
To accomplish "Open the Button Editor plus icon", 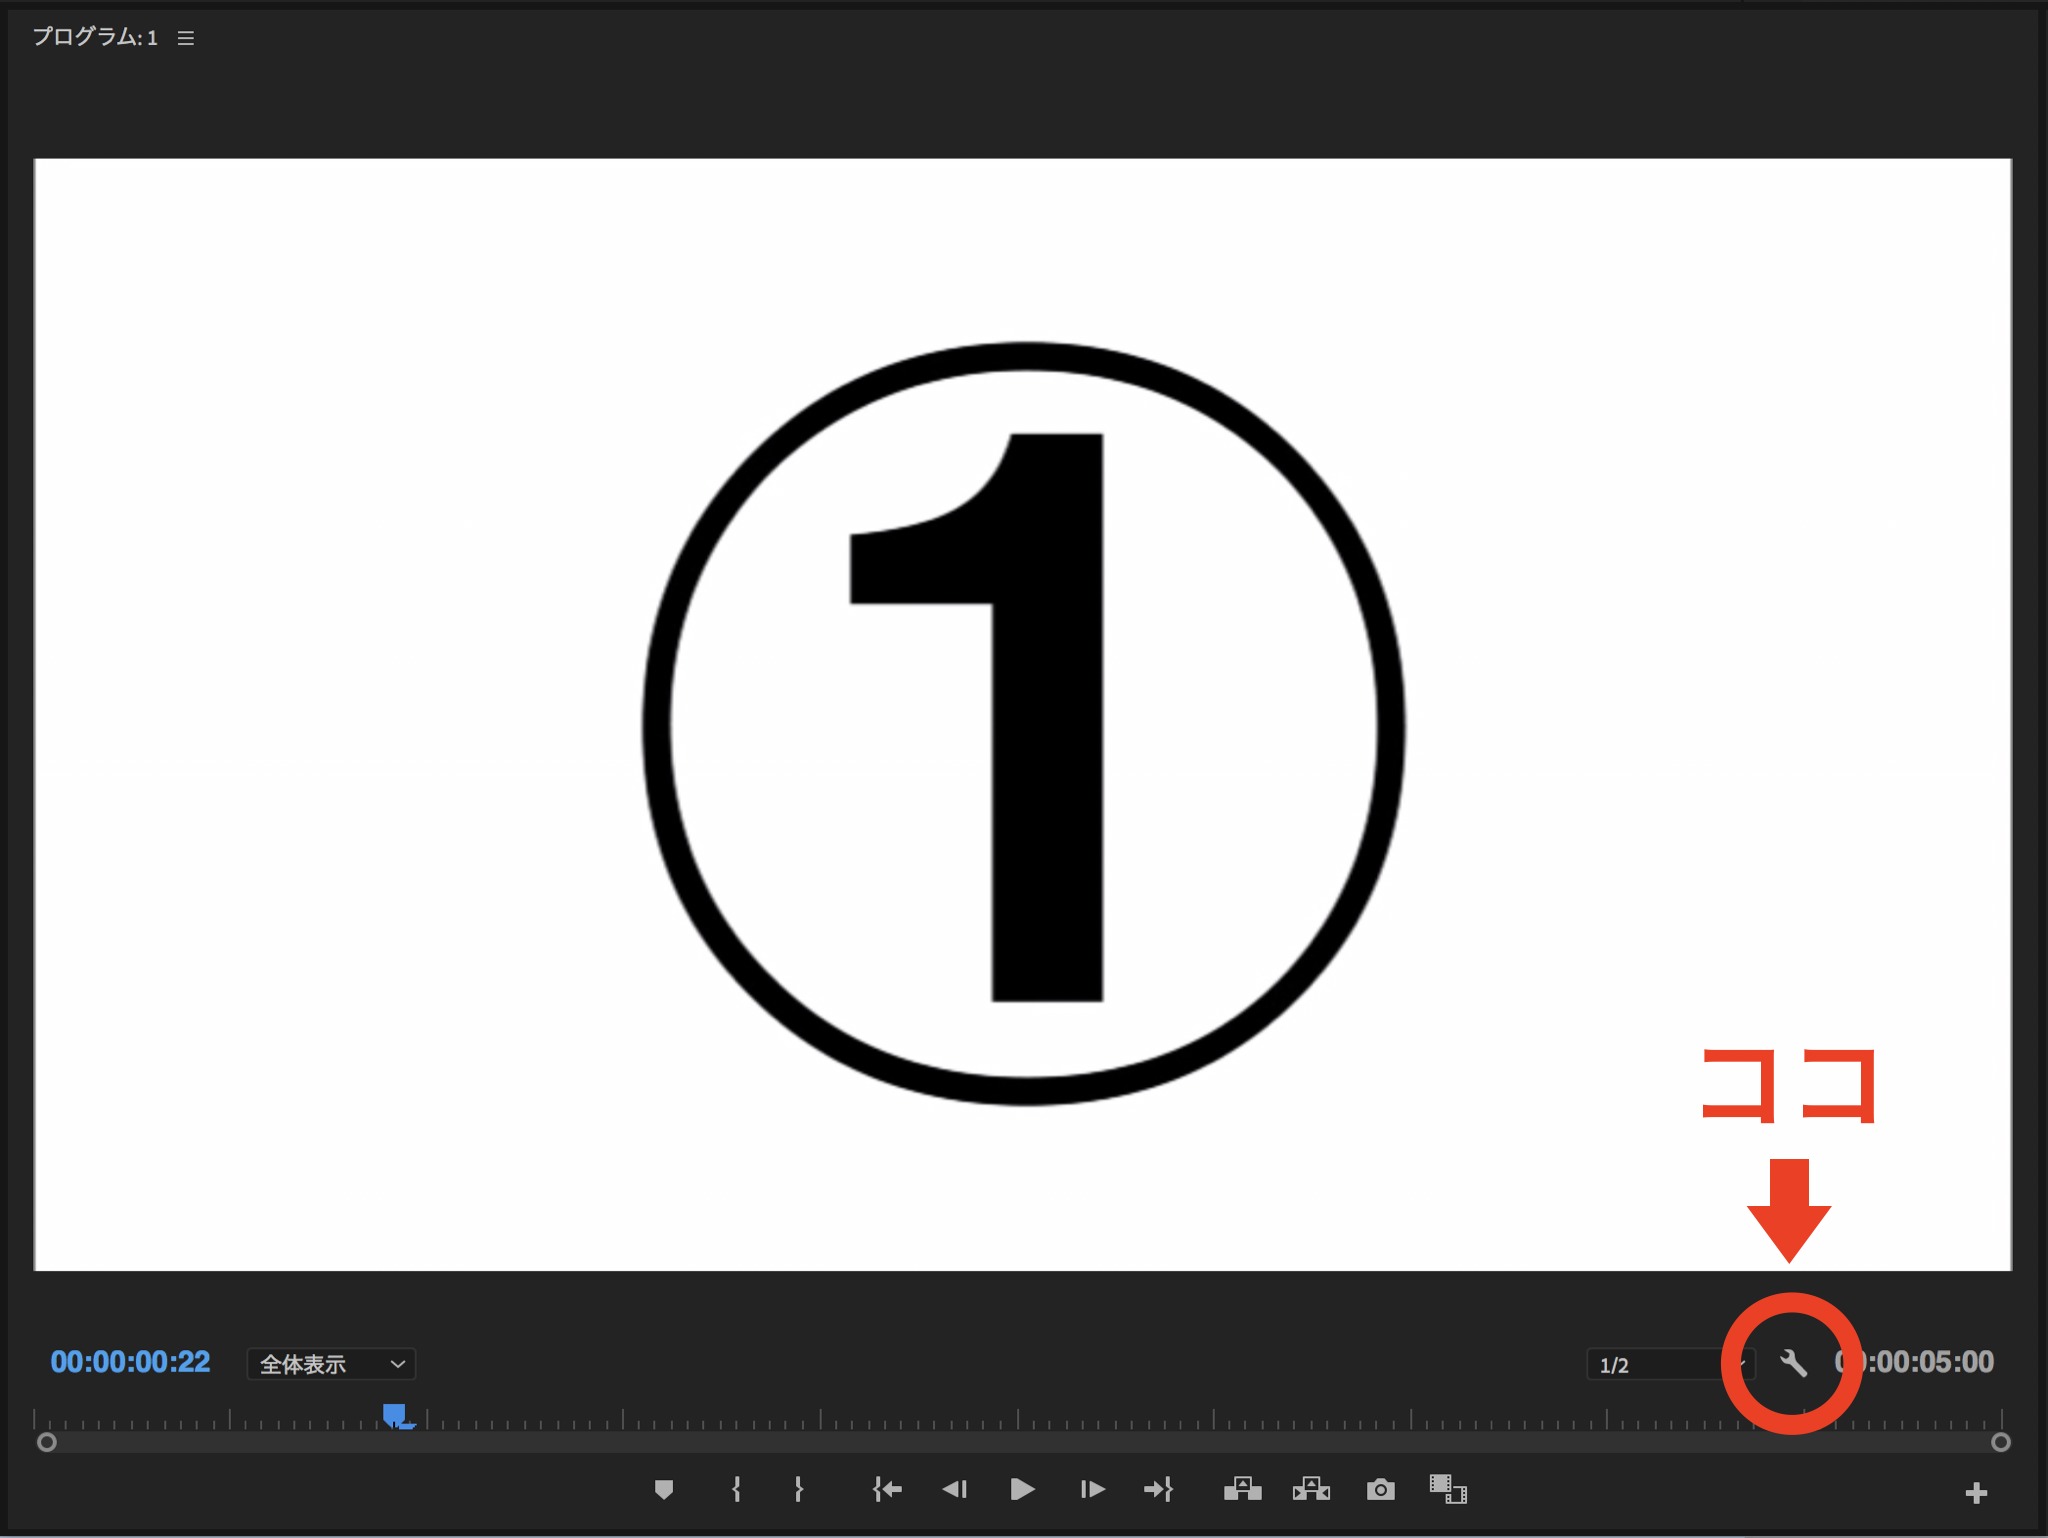I will tap(1975, 1493).
